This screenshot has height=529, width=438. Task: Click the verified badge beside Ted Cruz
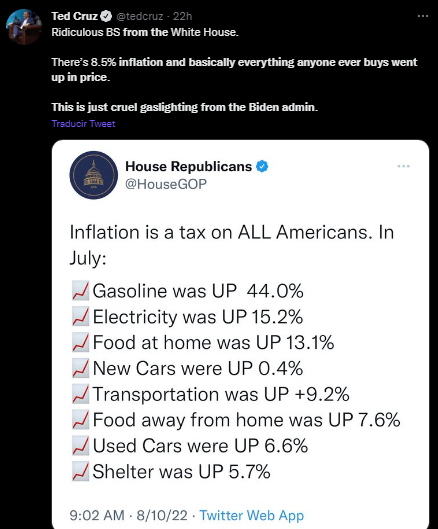(107, 16)
